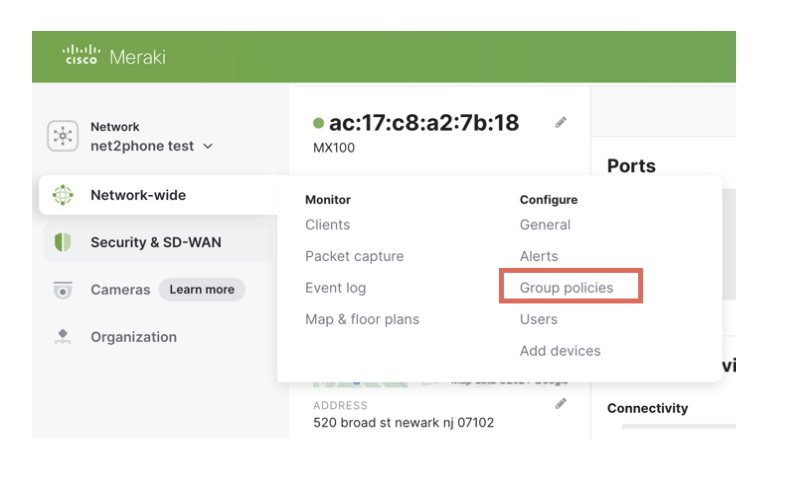
Task: Open General under Configure
Action: coord(545,224)
